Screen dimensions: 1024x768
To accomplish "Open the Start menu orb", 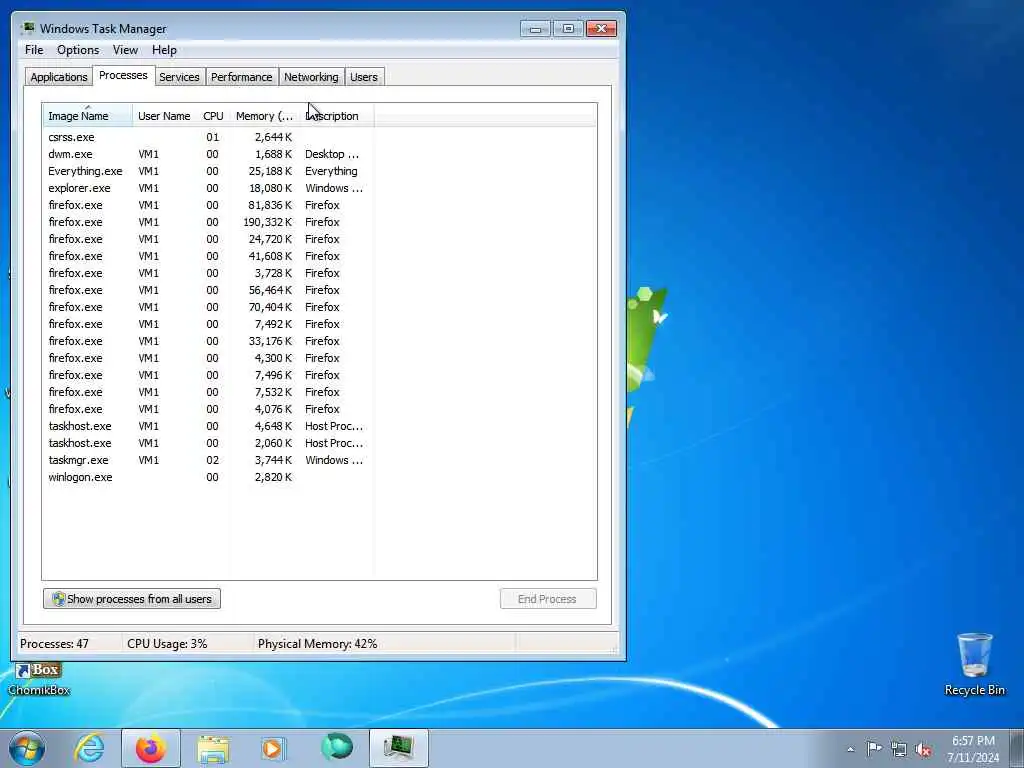I will click(27, 748).
